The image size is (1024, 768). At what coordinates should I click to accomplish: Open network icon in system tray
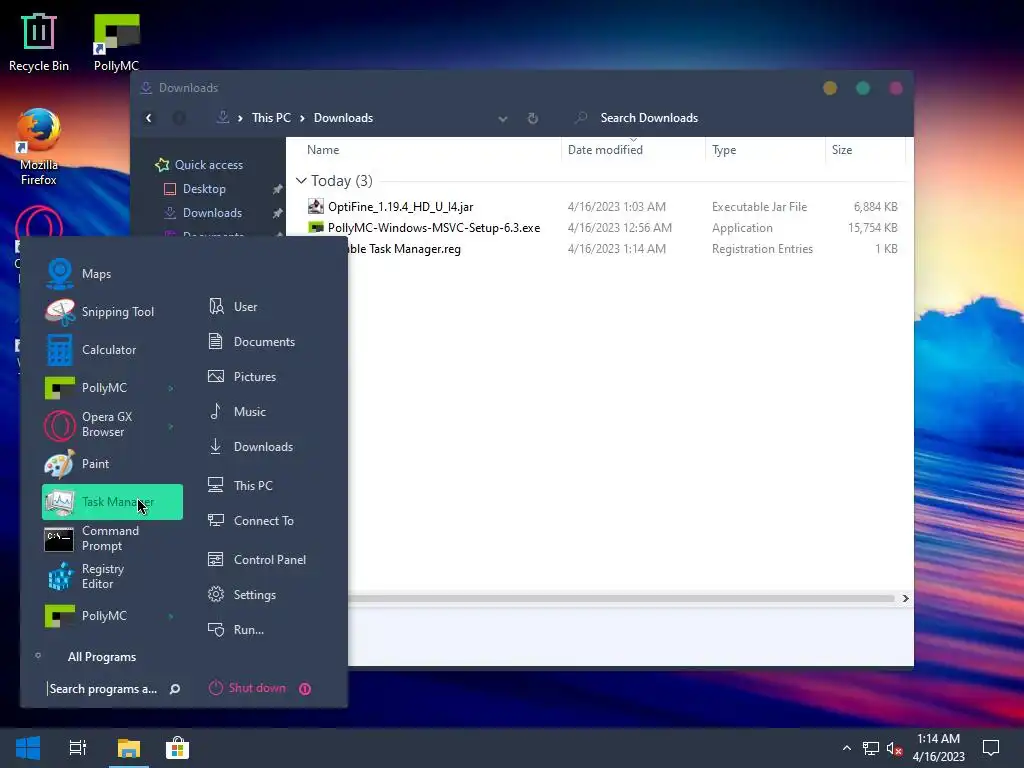click(x=871, y=748)
